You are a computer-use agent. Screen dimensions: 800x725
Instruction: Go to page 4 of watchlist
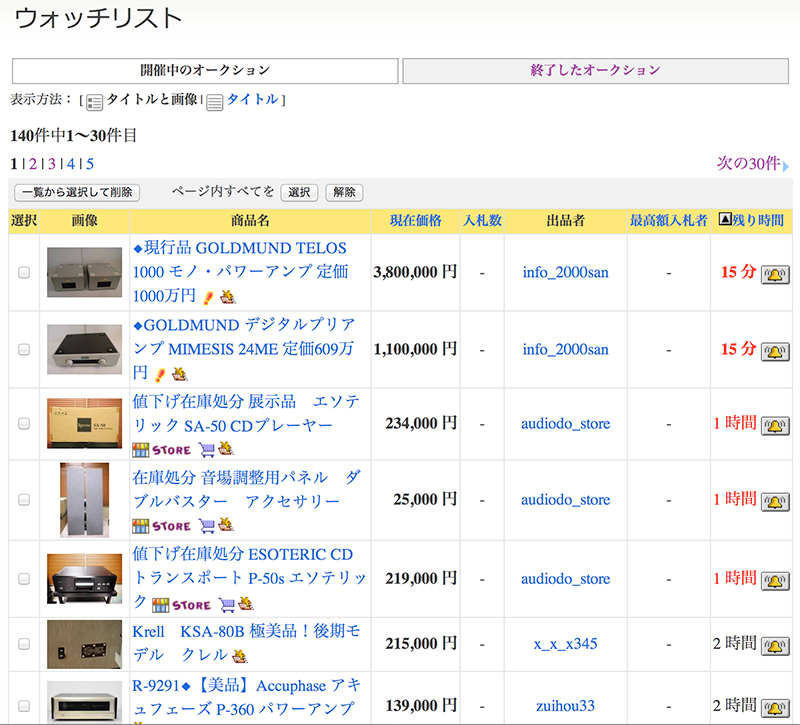[x=70, y=164]
